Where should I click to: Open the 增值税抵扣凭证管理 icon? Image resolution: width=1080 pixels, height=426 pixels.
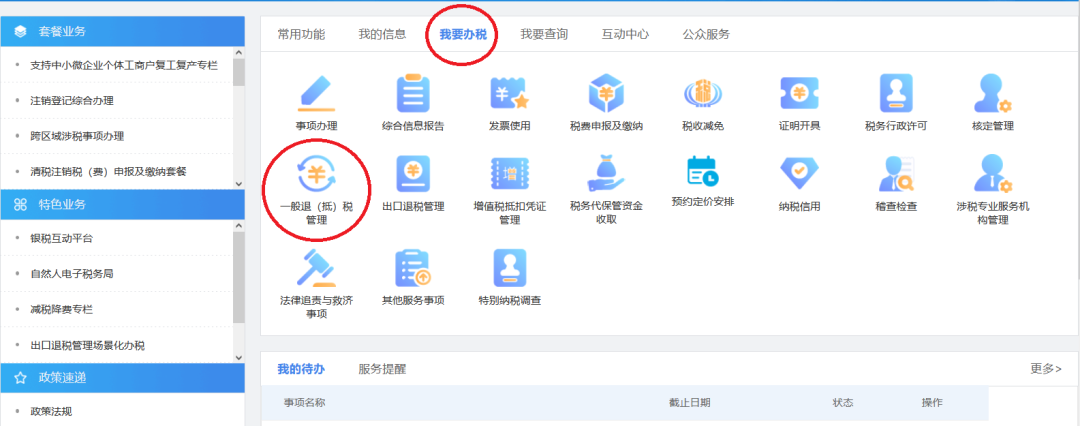tap(509, 173)
